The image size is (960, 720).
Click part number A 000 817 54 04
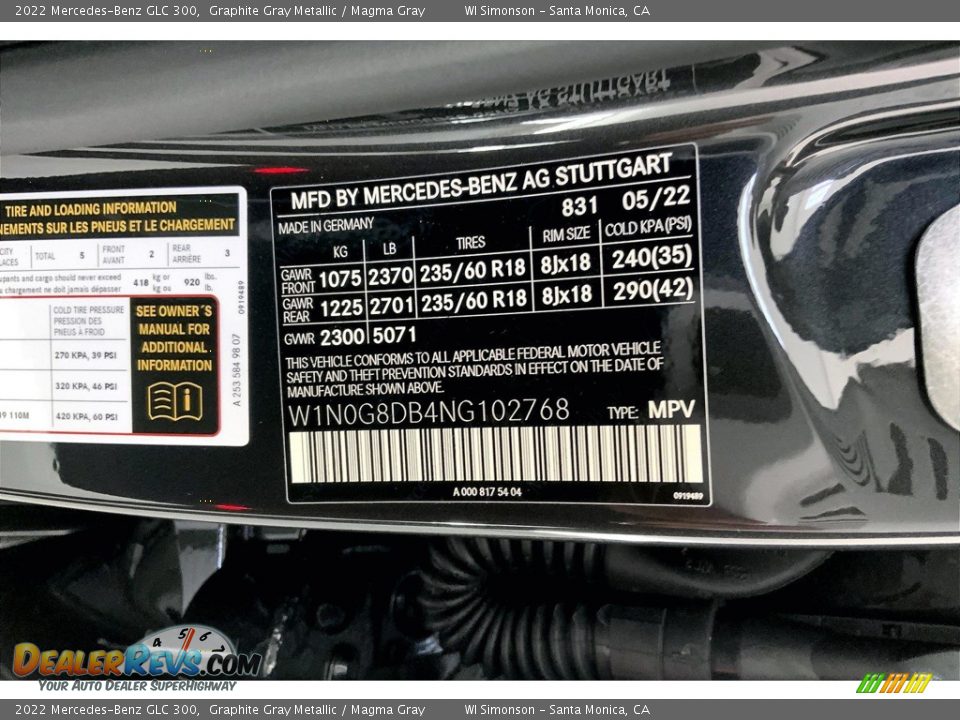(487, 492)
